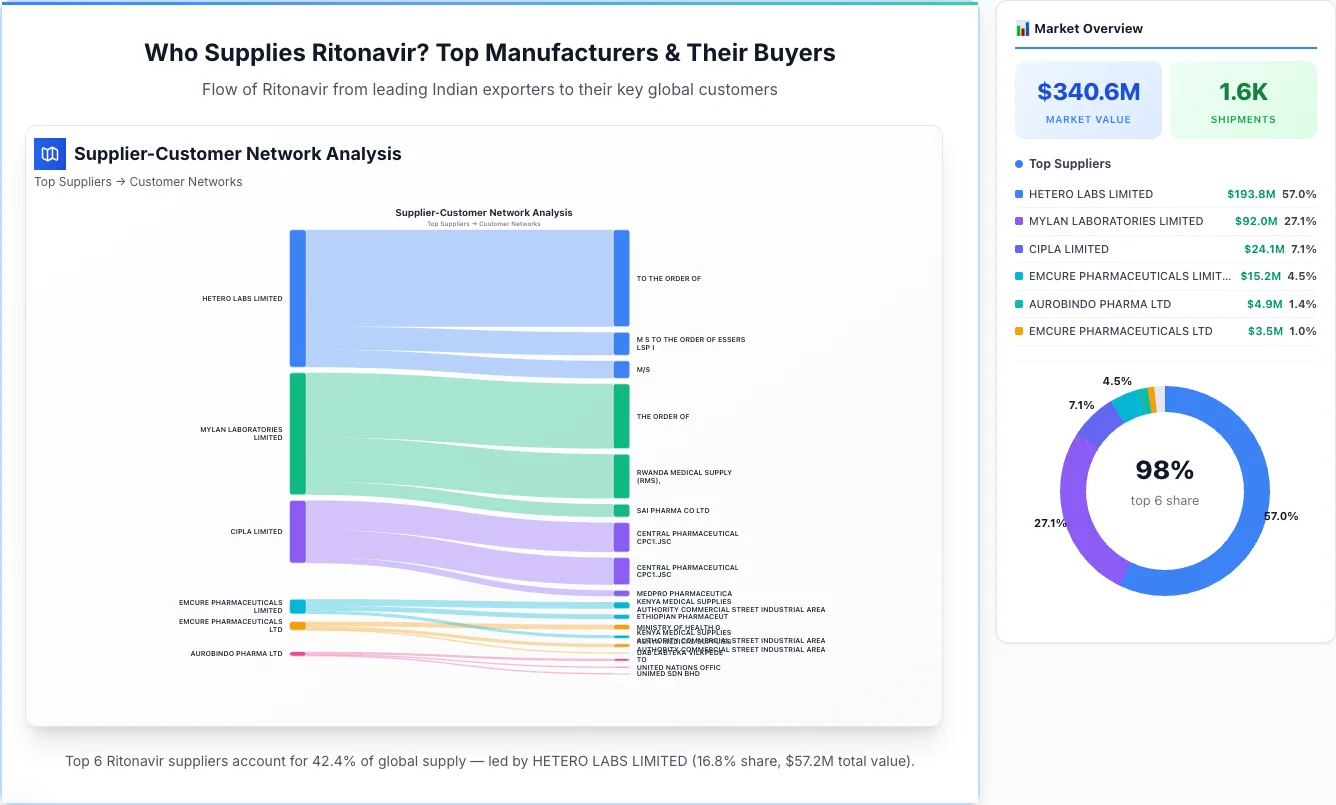Viewport: 1336px width, 805px height.
Task: Click the blue legend square for HETERO LABS LIMITED
Action: coord(1019,194)
